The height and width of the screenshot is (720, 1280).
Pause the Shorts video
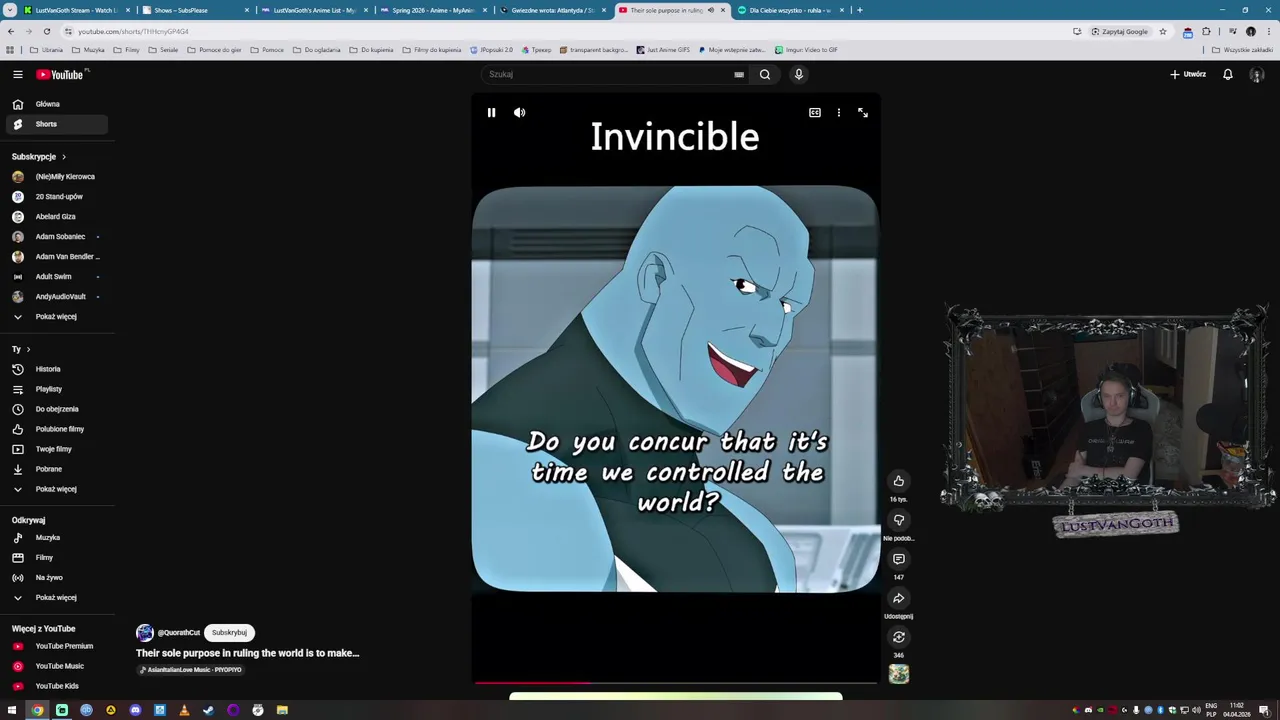coord(491,113)
